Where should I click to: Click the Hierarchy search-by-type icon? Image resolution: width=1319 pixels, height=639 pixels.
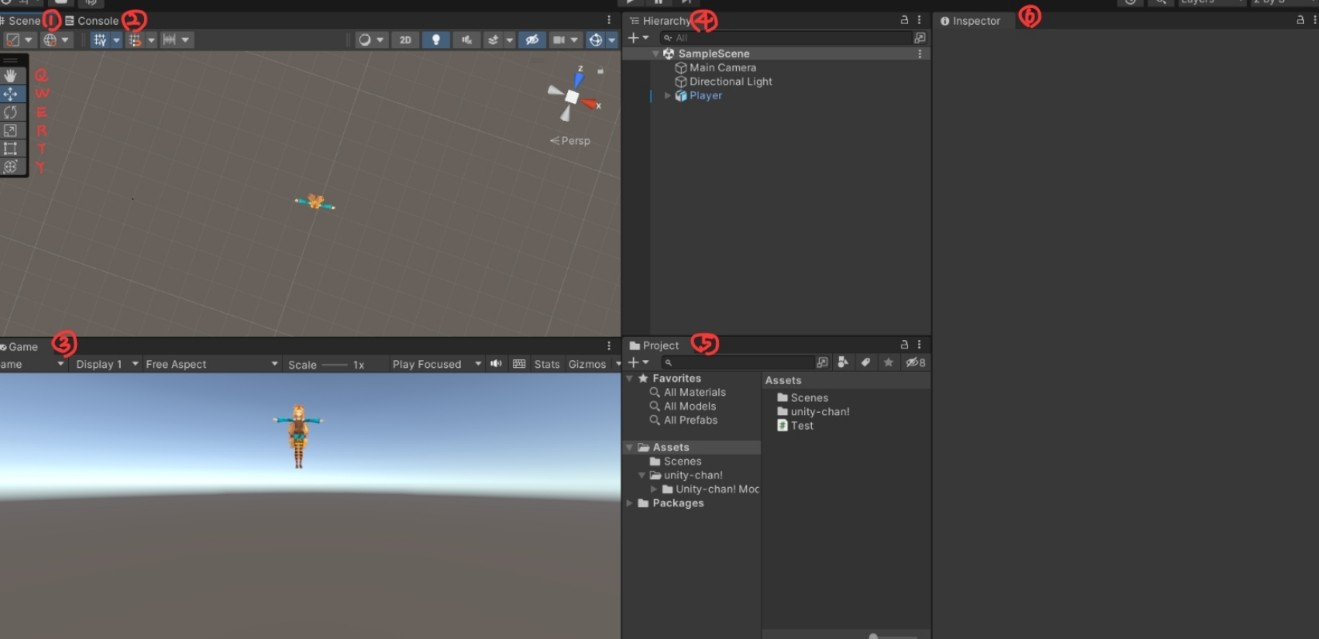click(x=920, y=38)
